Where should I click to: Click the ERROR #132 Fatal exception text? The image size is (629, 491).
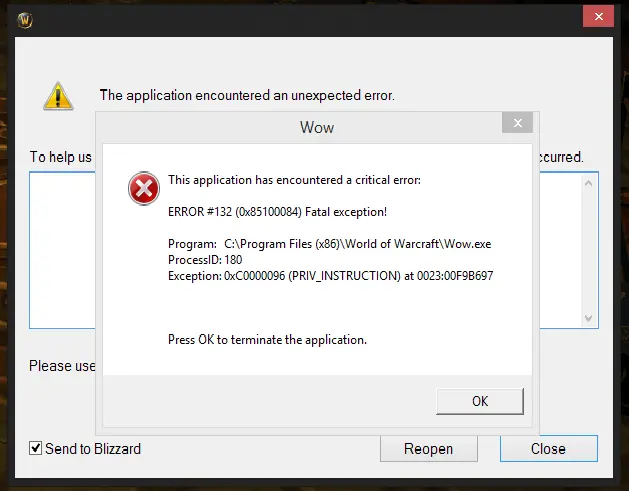[277, 212]
